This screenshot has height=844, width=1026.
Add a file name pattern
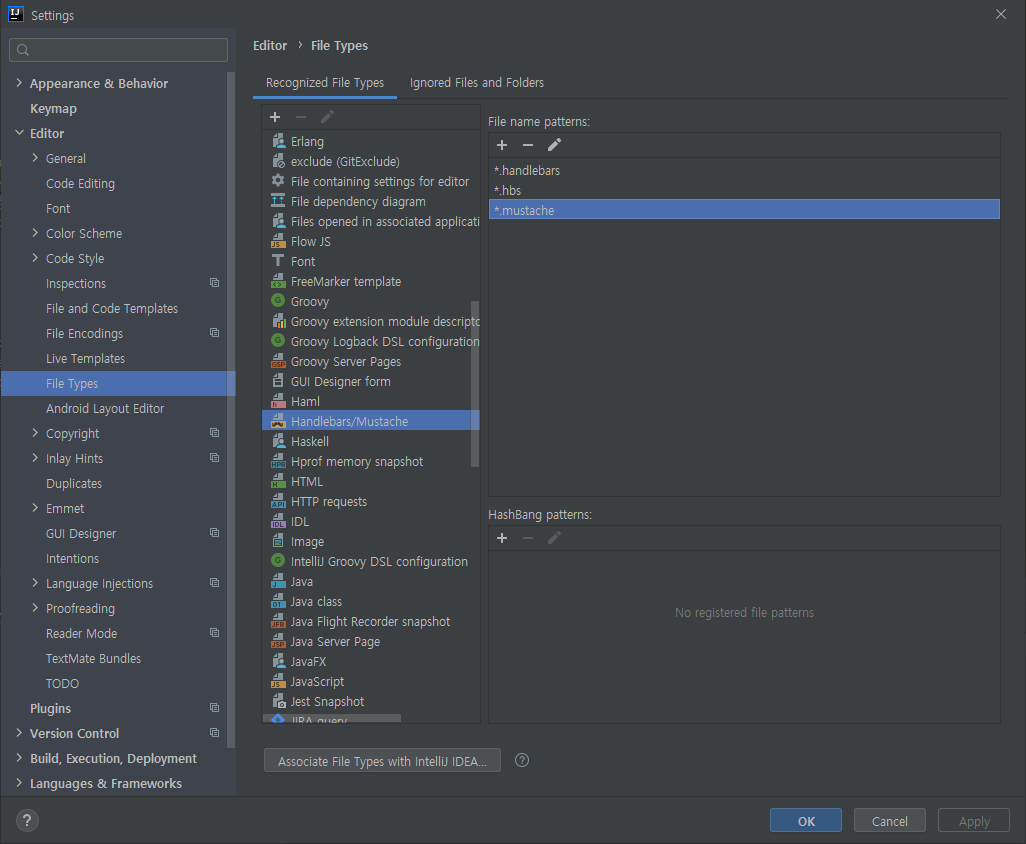502,145
